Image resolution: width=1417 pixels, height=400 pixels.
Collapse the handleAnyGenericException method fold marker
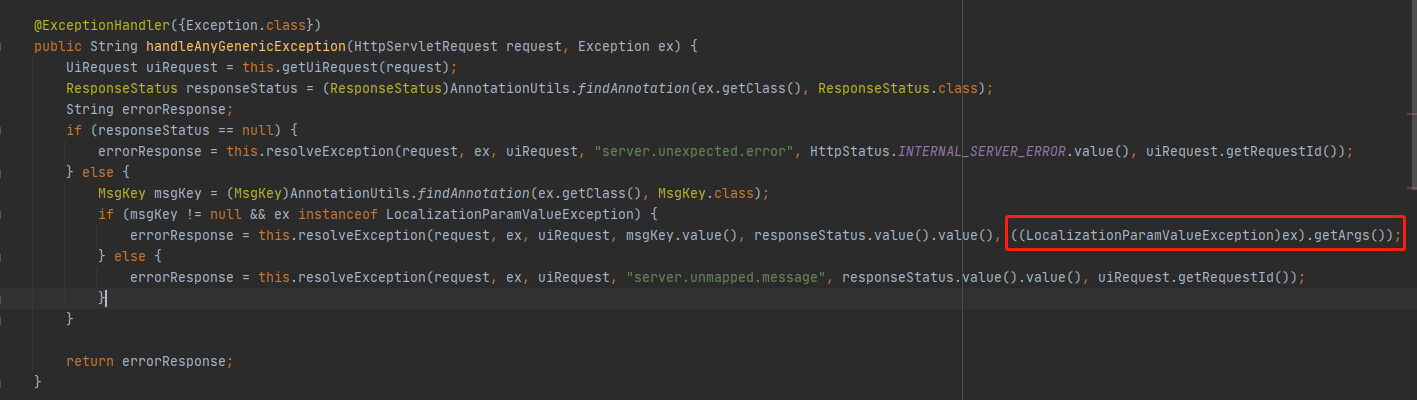[6, 46]
